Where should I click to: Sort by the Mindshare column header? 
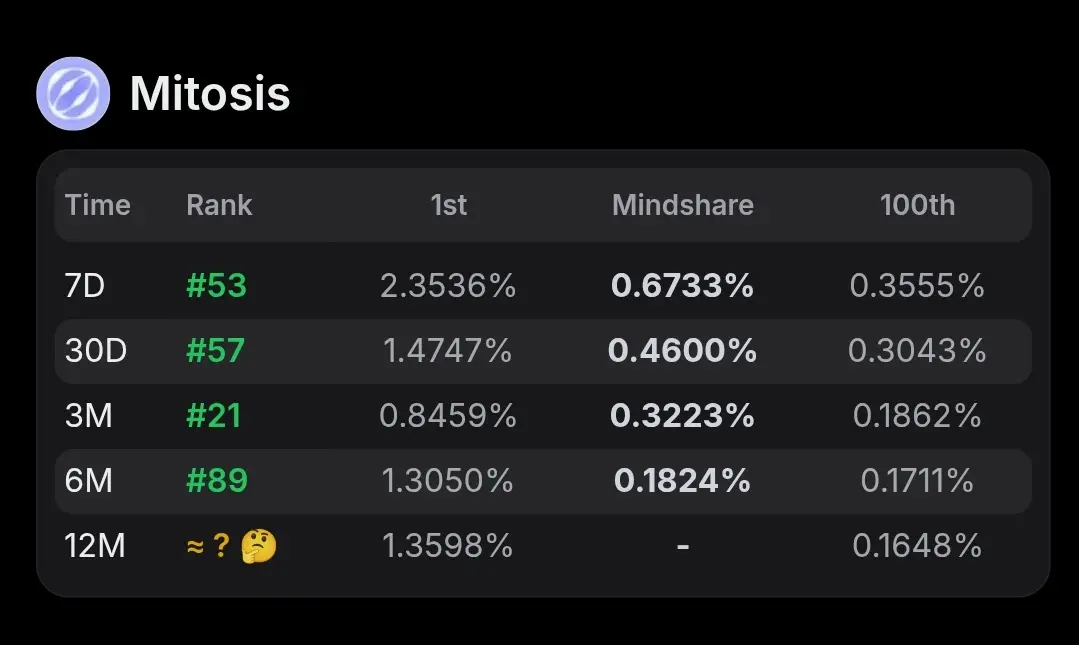(683, 205)
